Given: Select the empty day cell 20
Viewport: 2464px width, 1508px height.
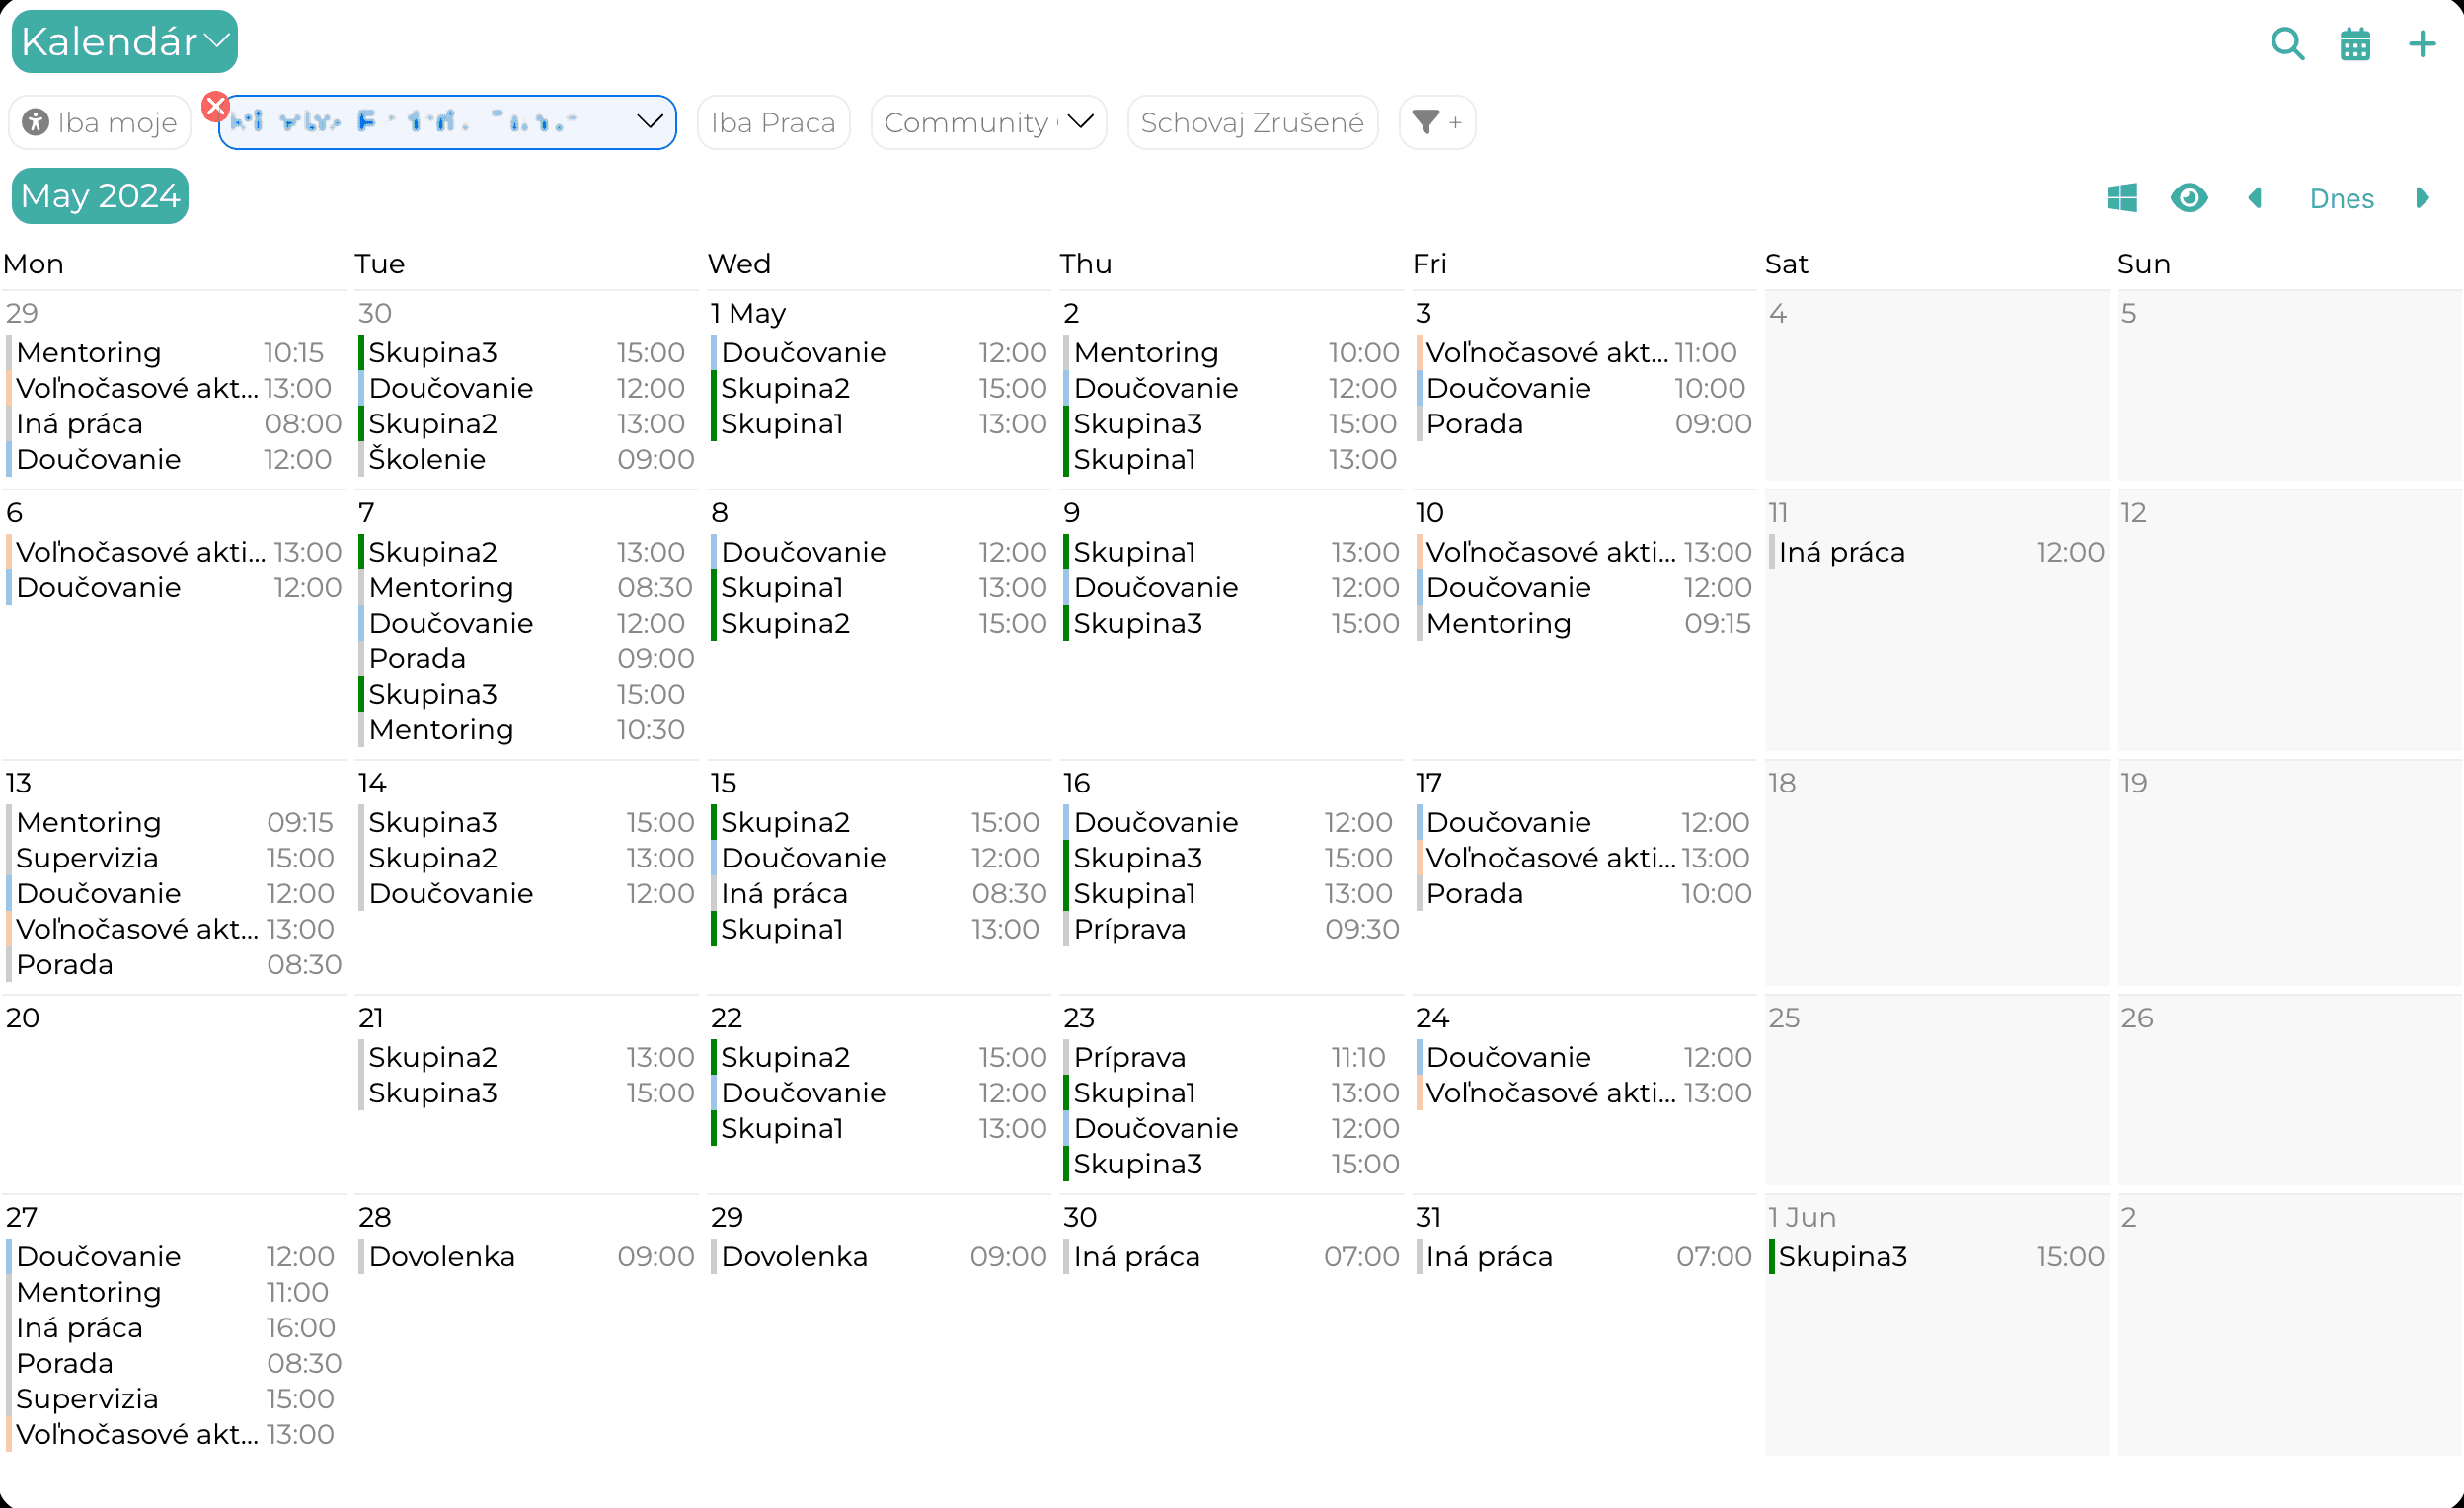Looking at the screenshot, I should [x=174, y=1090].
